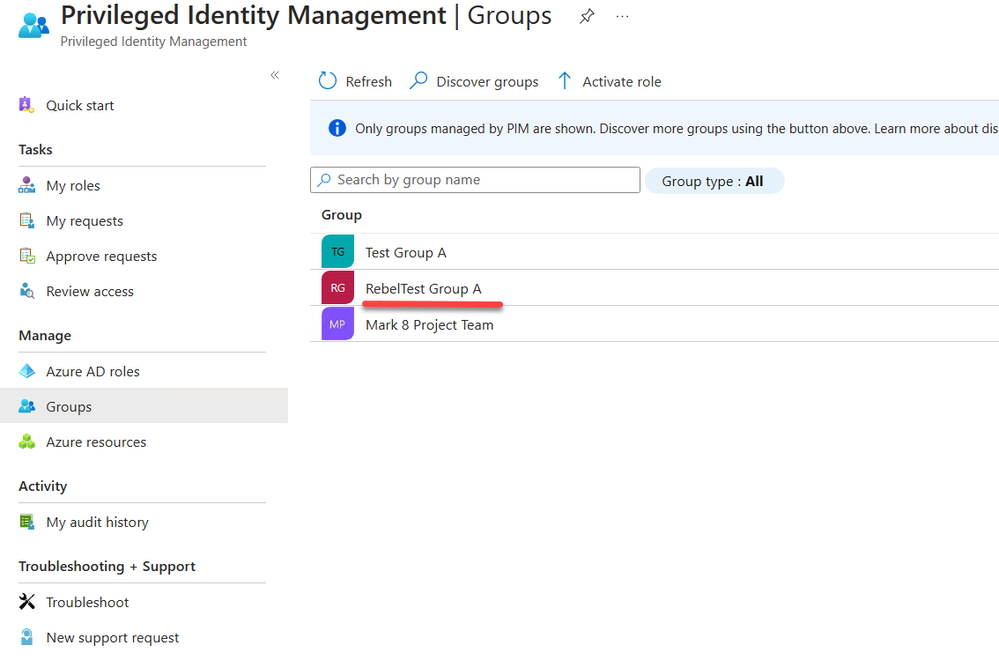Viewport: 999px width, 669px height.
Task: Click the Refresh icon in the toolbar
Action: pos(328,81)
